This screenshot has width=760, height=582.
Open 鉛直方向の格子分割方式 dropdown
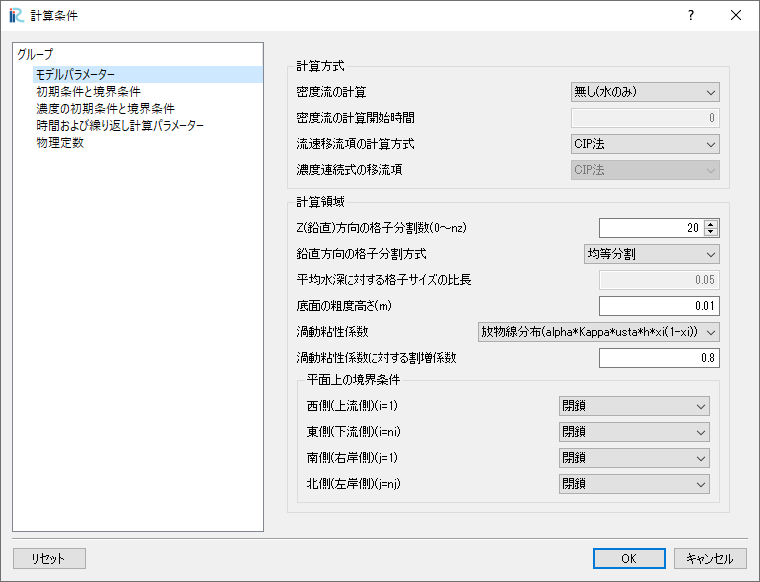651,254
